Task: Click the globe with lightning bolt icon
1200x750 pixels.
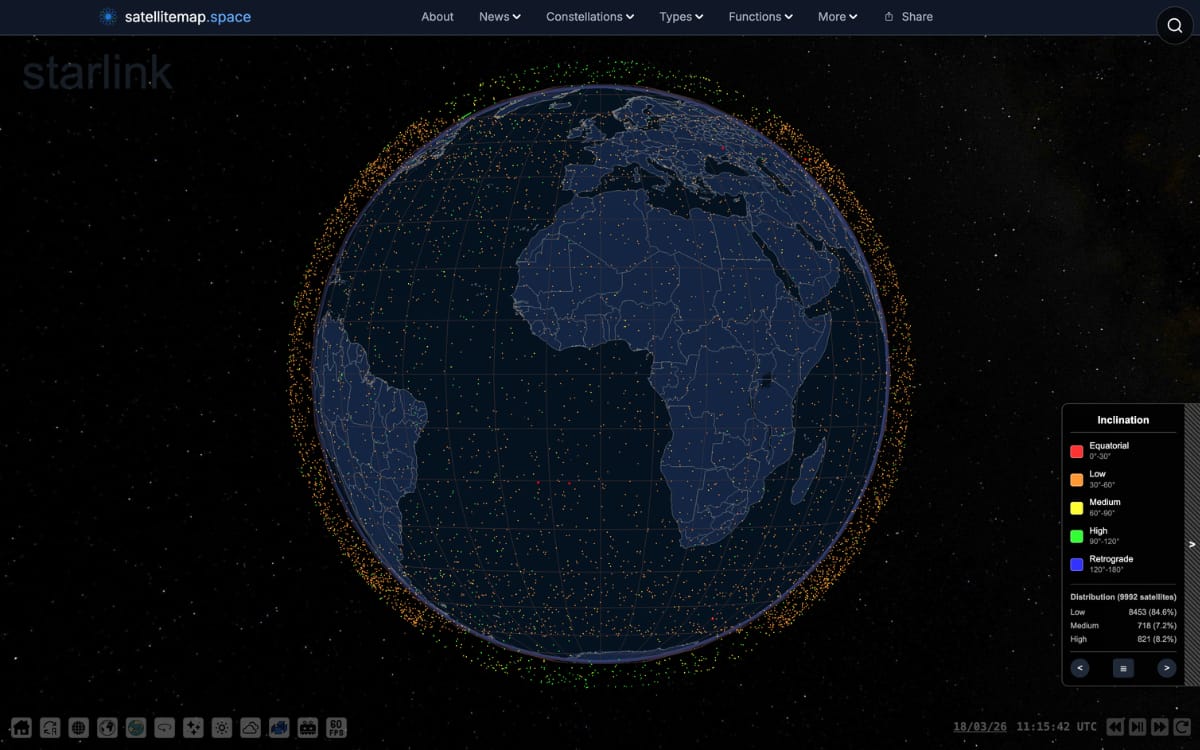Action: 107,727
